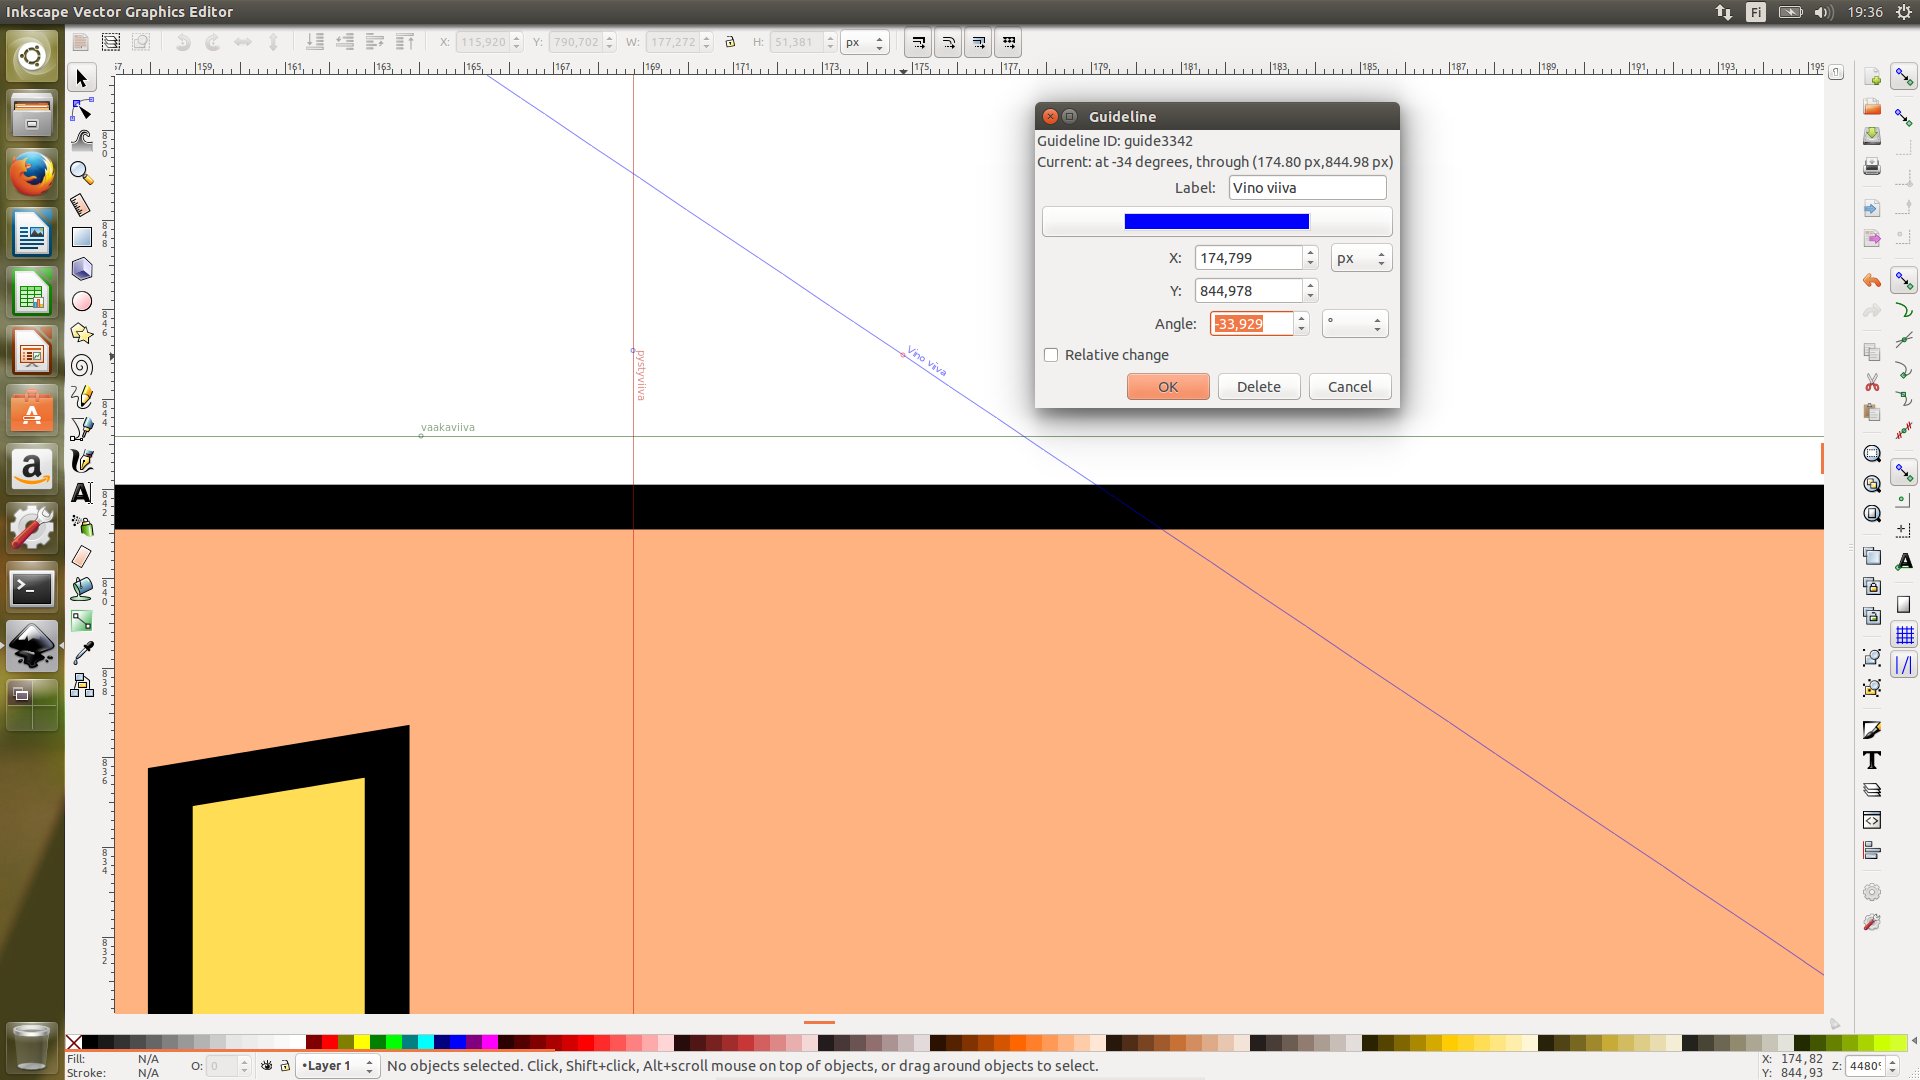Select the Selector arrow tool
The image size is (1920, 1080).
point(82,78)
